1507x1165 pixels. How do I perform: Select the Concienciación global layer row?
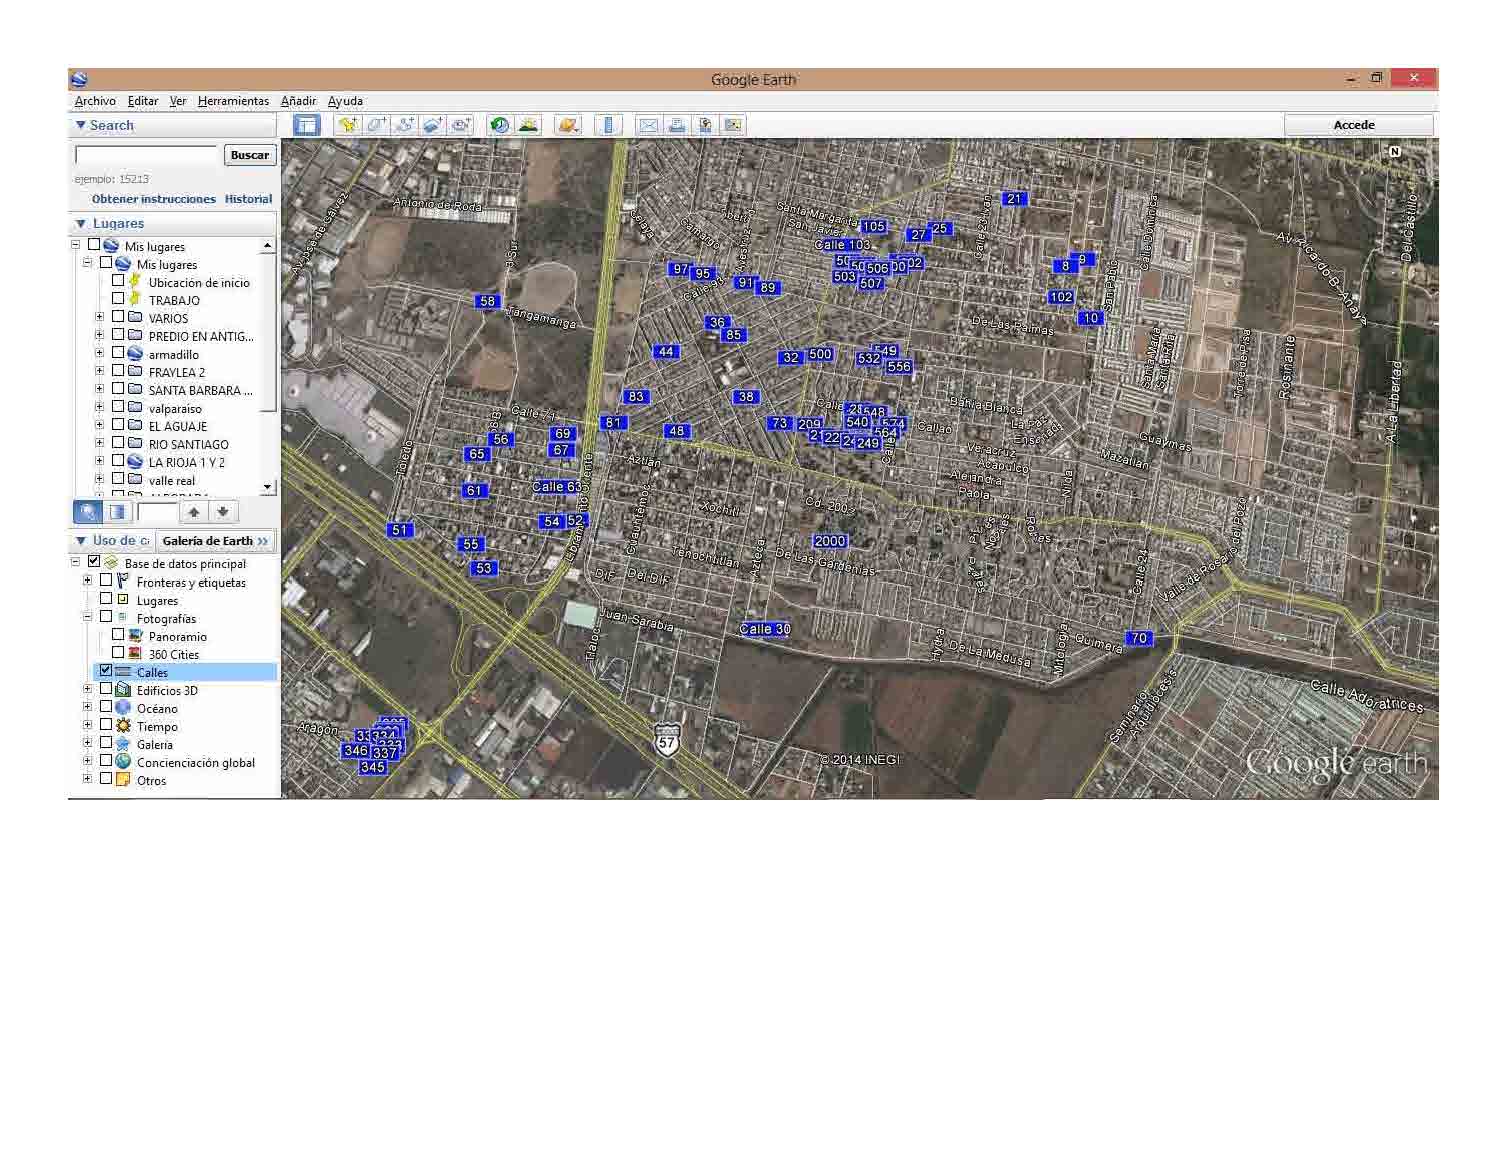coord(196,762)
